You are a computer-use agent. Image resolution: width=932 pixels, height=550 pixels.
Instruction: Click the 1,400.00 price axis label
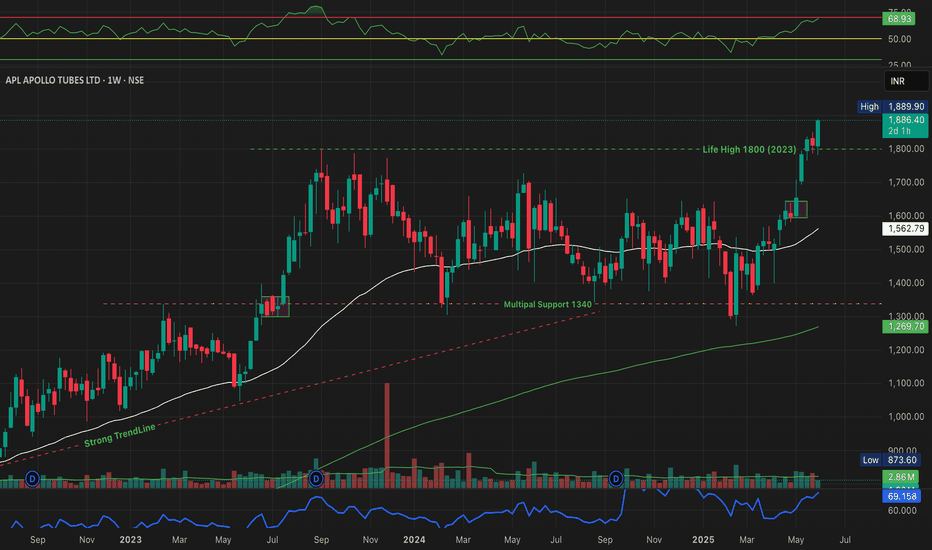click(906, 282)
